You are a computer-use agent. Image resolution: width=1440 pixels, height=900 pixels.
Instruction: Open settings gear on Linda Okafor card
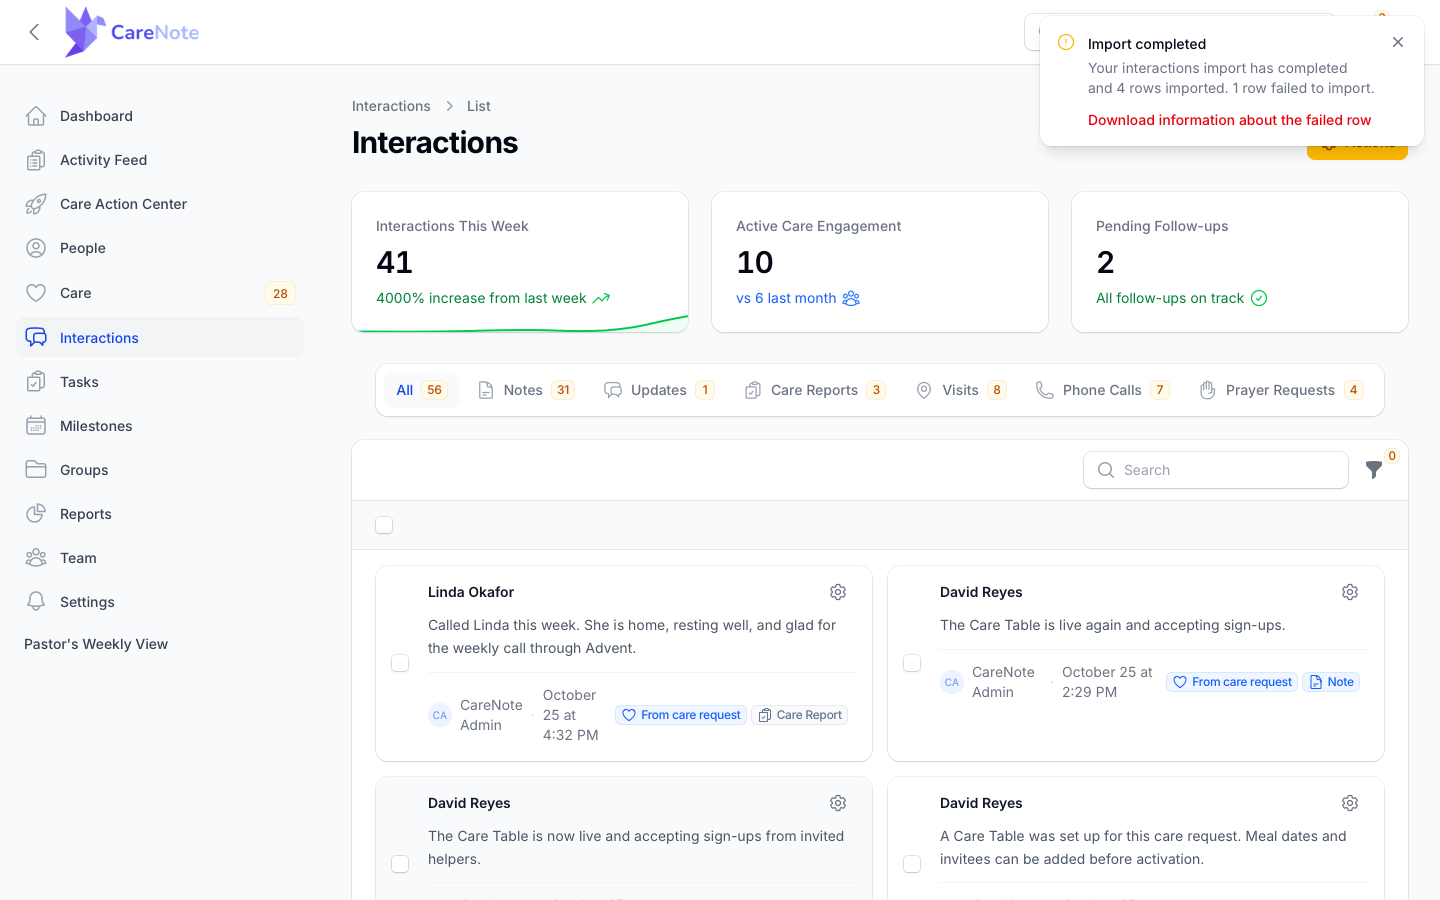pos(838,592)
